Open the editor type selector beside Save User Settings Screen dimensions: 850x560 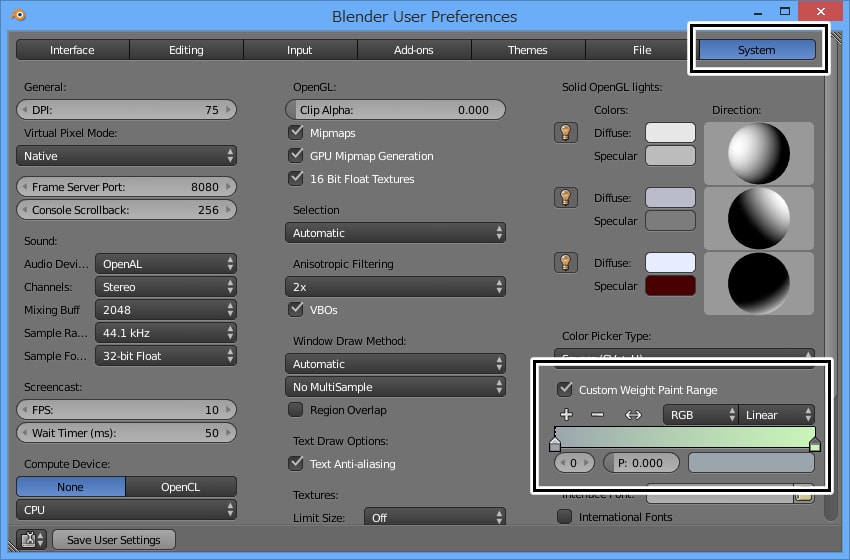point(32,540)
